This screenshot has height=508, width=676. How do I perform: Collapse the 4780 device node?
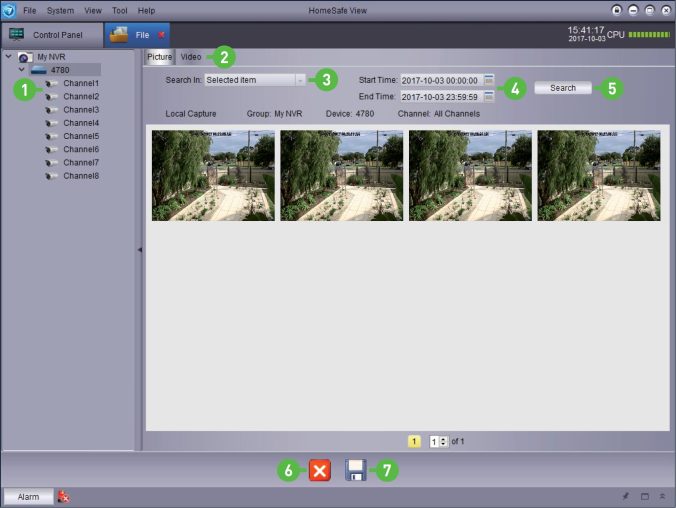click(x=21, y=70)
